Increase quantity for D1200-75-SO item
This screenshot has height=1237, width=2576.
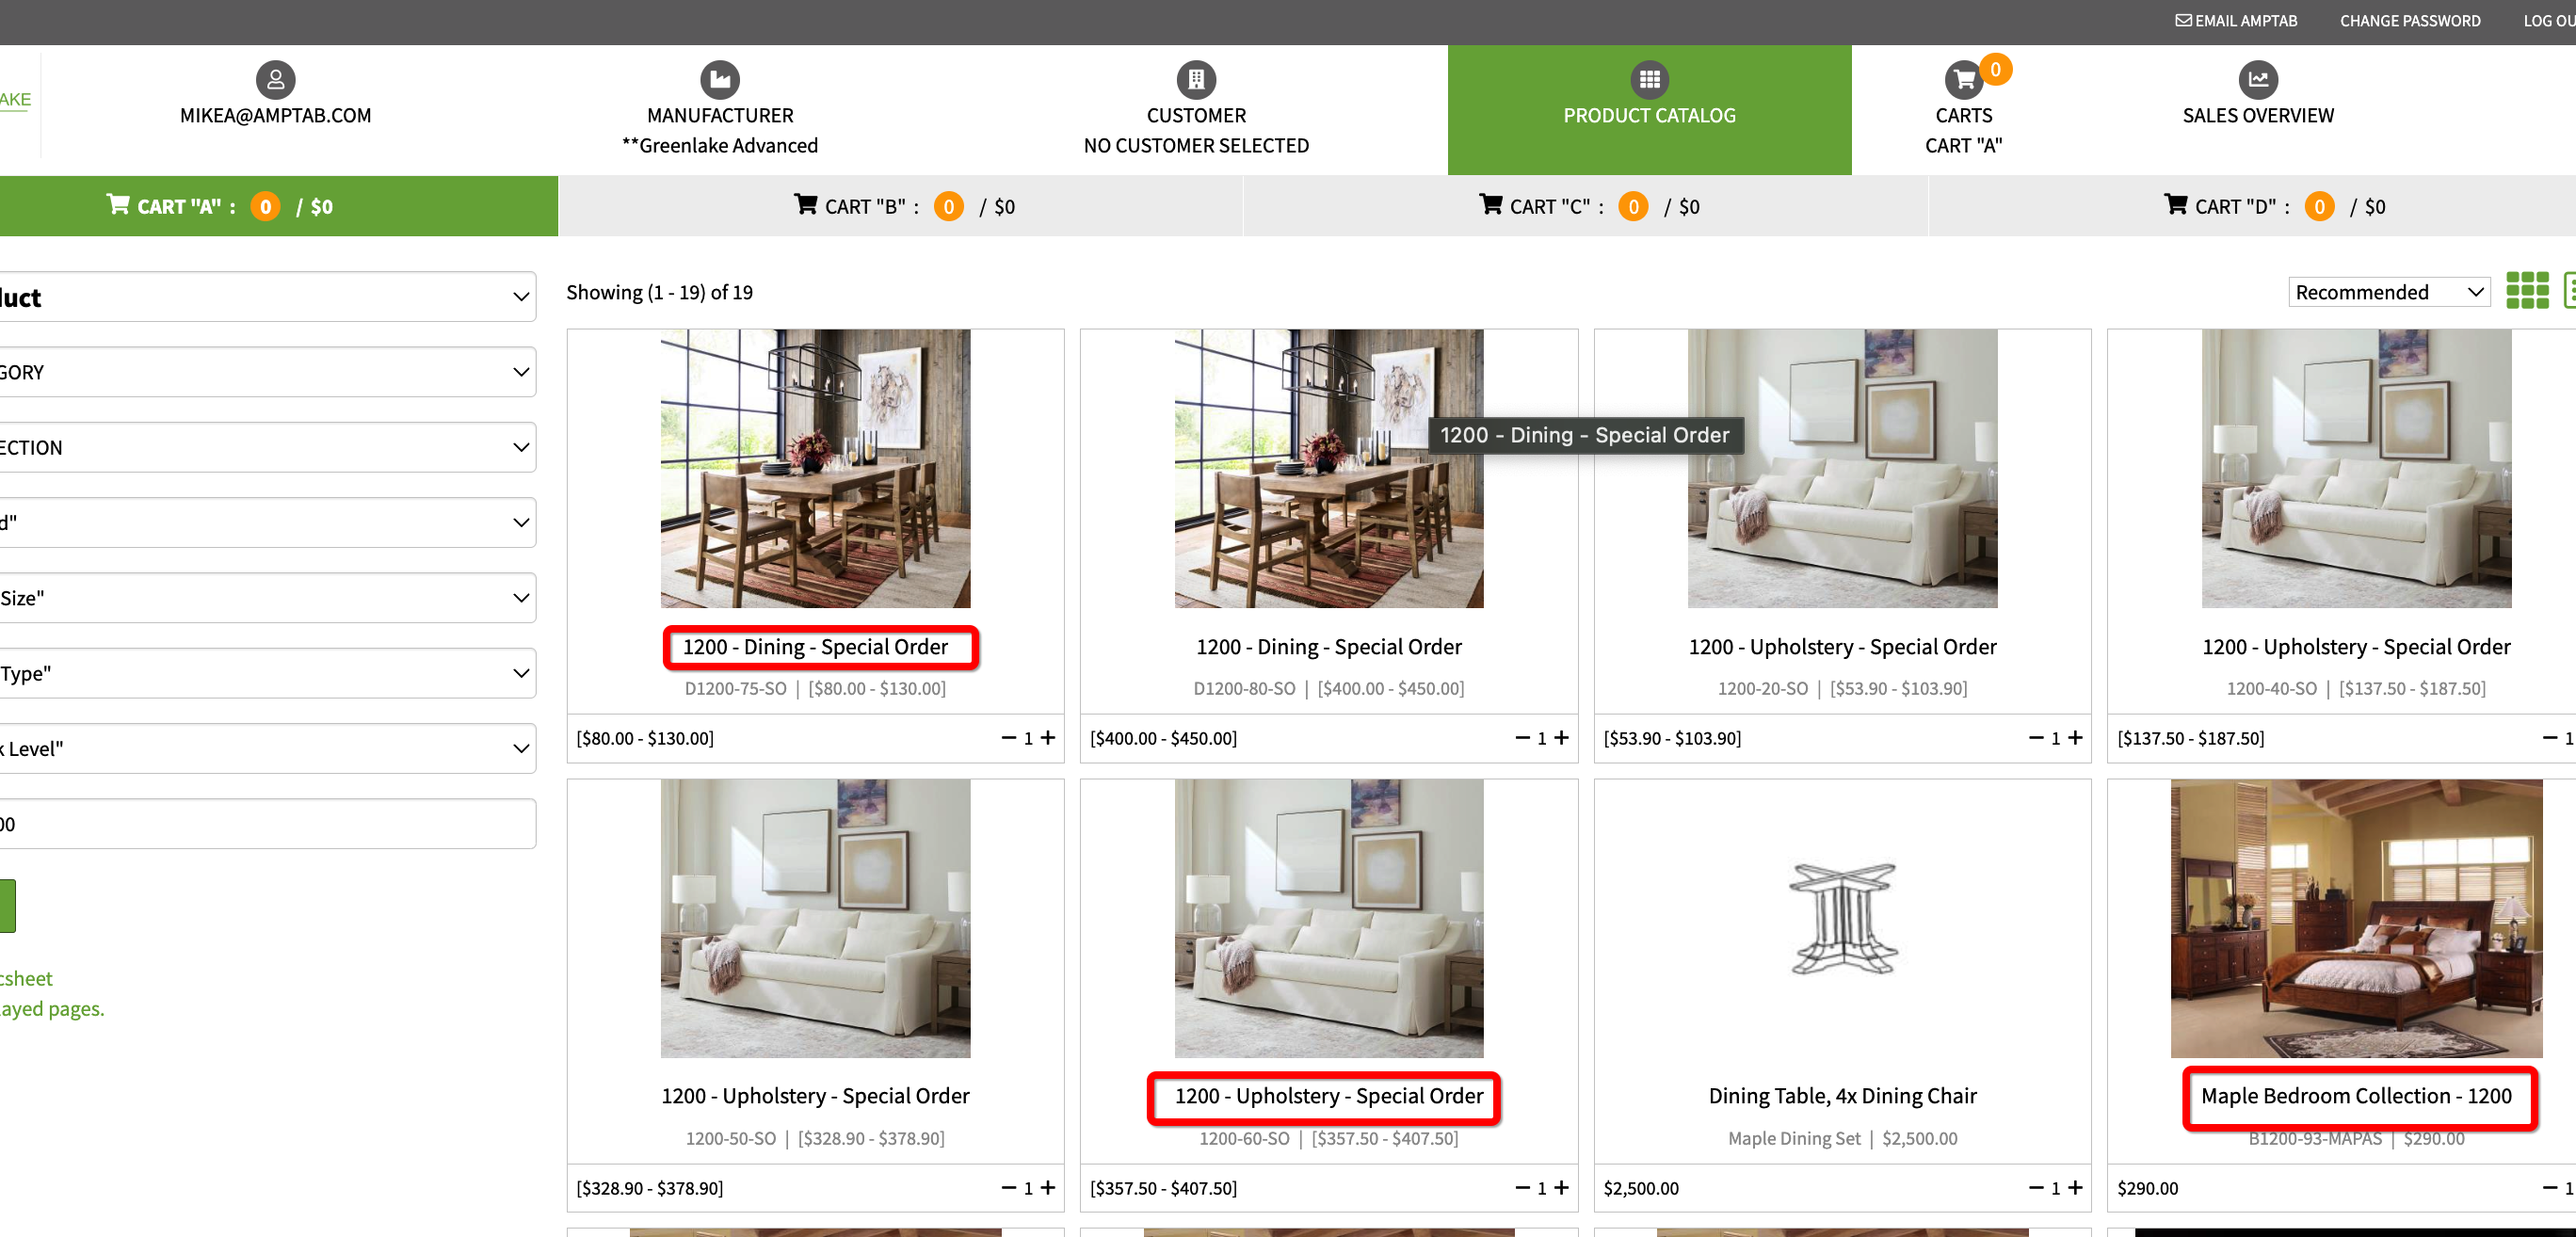(1048, 738)
